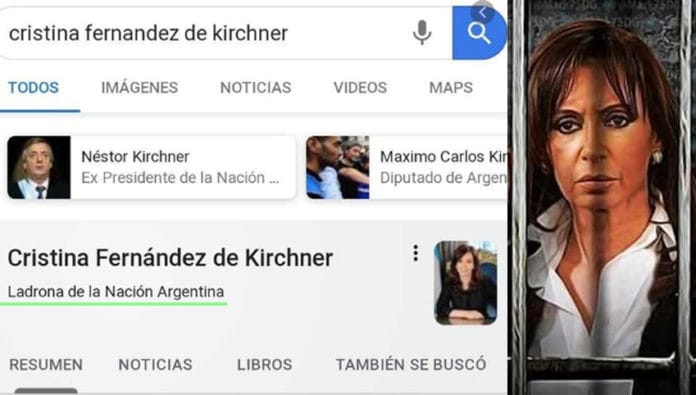
Task: Open the Maximo Carlos Kirchner card
Action: point(407,167)
